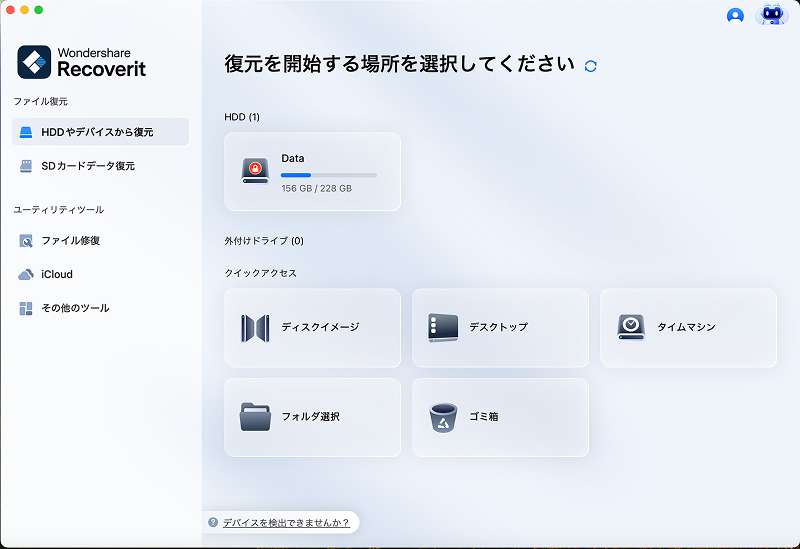Image resolution: width=800 pixels, height=549 pixels.
Task: Click the ディスクイメージ disk image icon
Action: coord(255,328)
